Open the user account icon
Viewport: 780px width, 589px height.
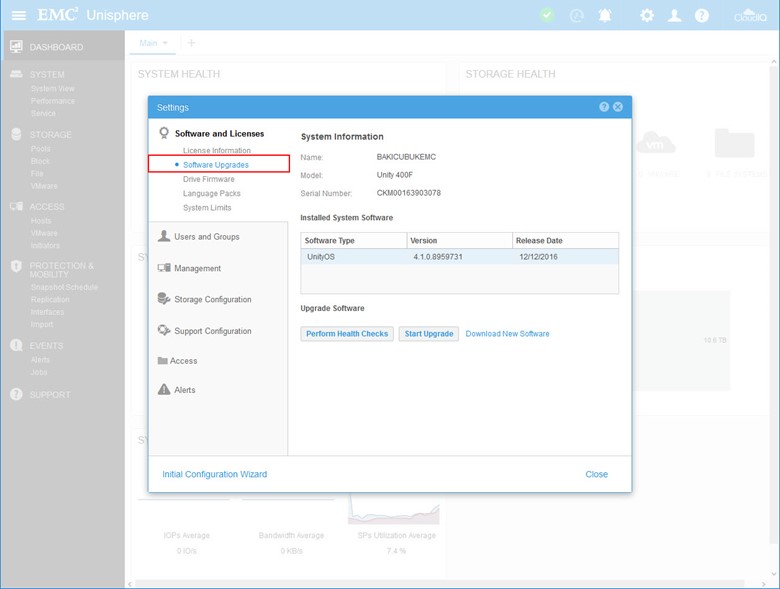675,15
